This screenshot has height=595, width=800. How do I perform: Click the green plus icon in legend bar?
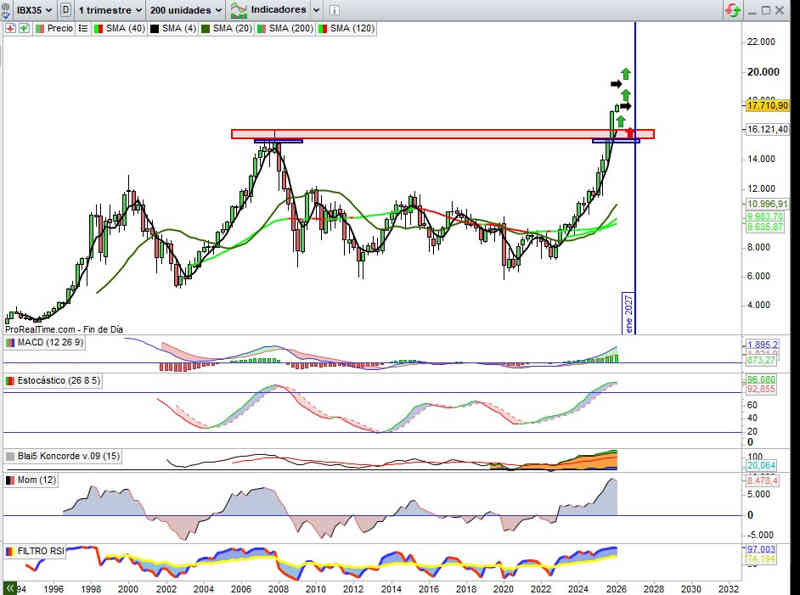coord(21,29)
